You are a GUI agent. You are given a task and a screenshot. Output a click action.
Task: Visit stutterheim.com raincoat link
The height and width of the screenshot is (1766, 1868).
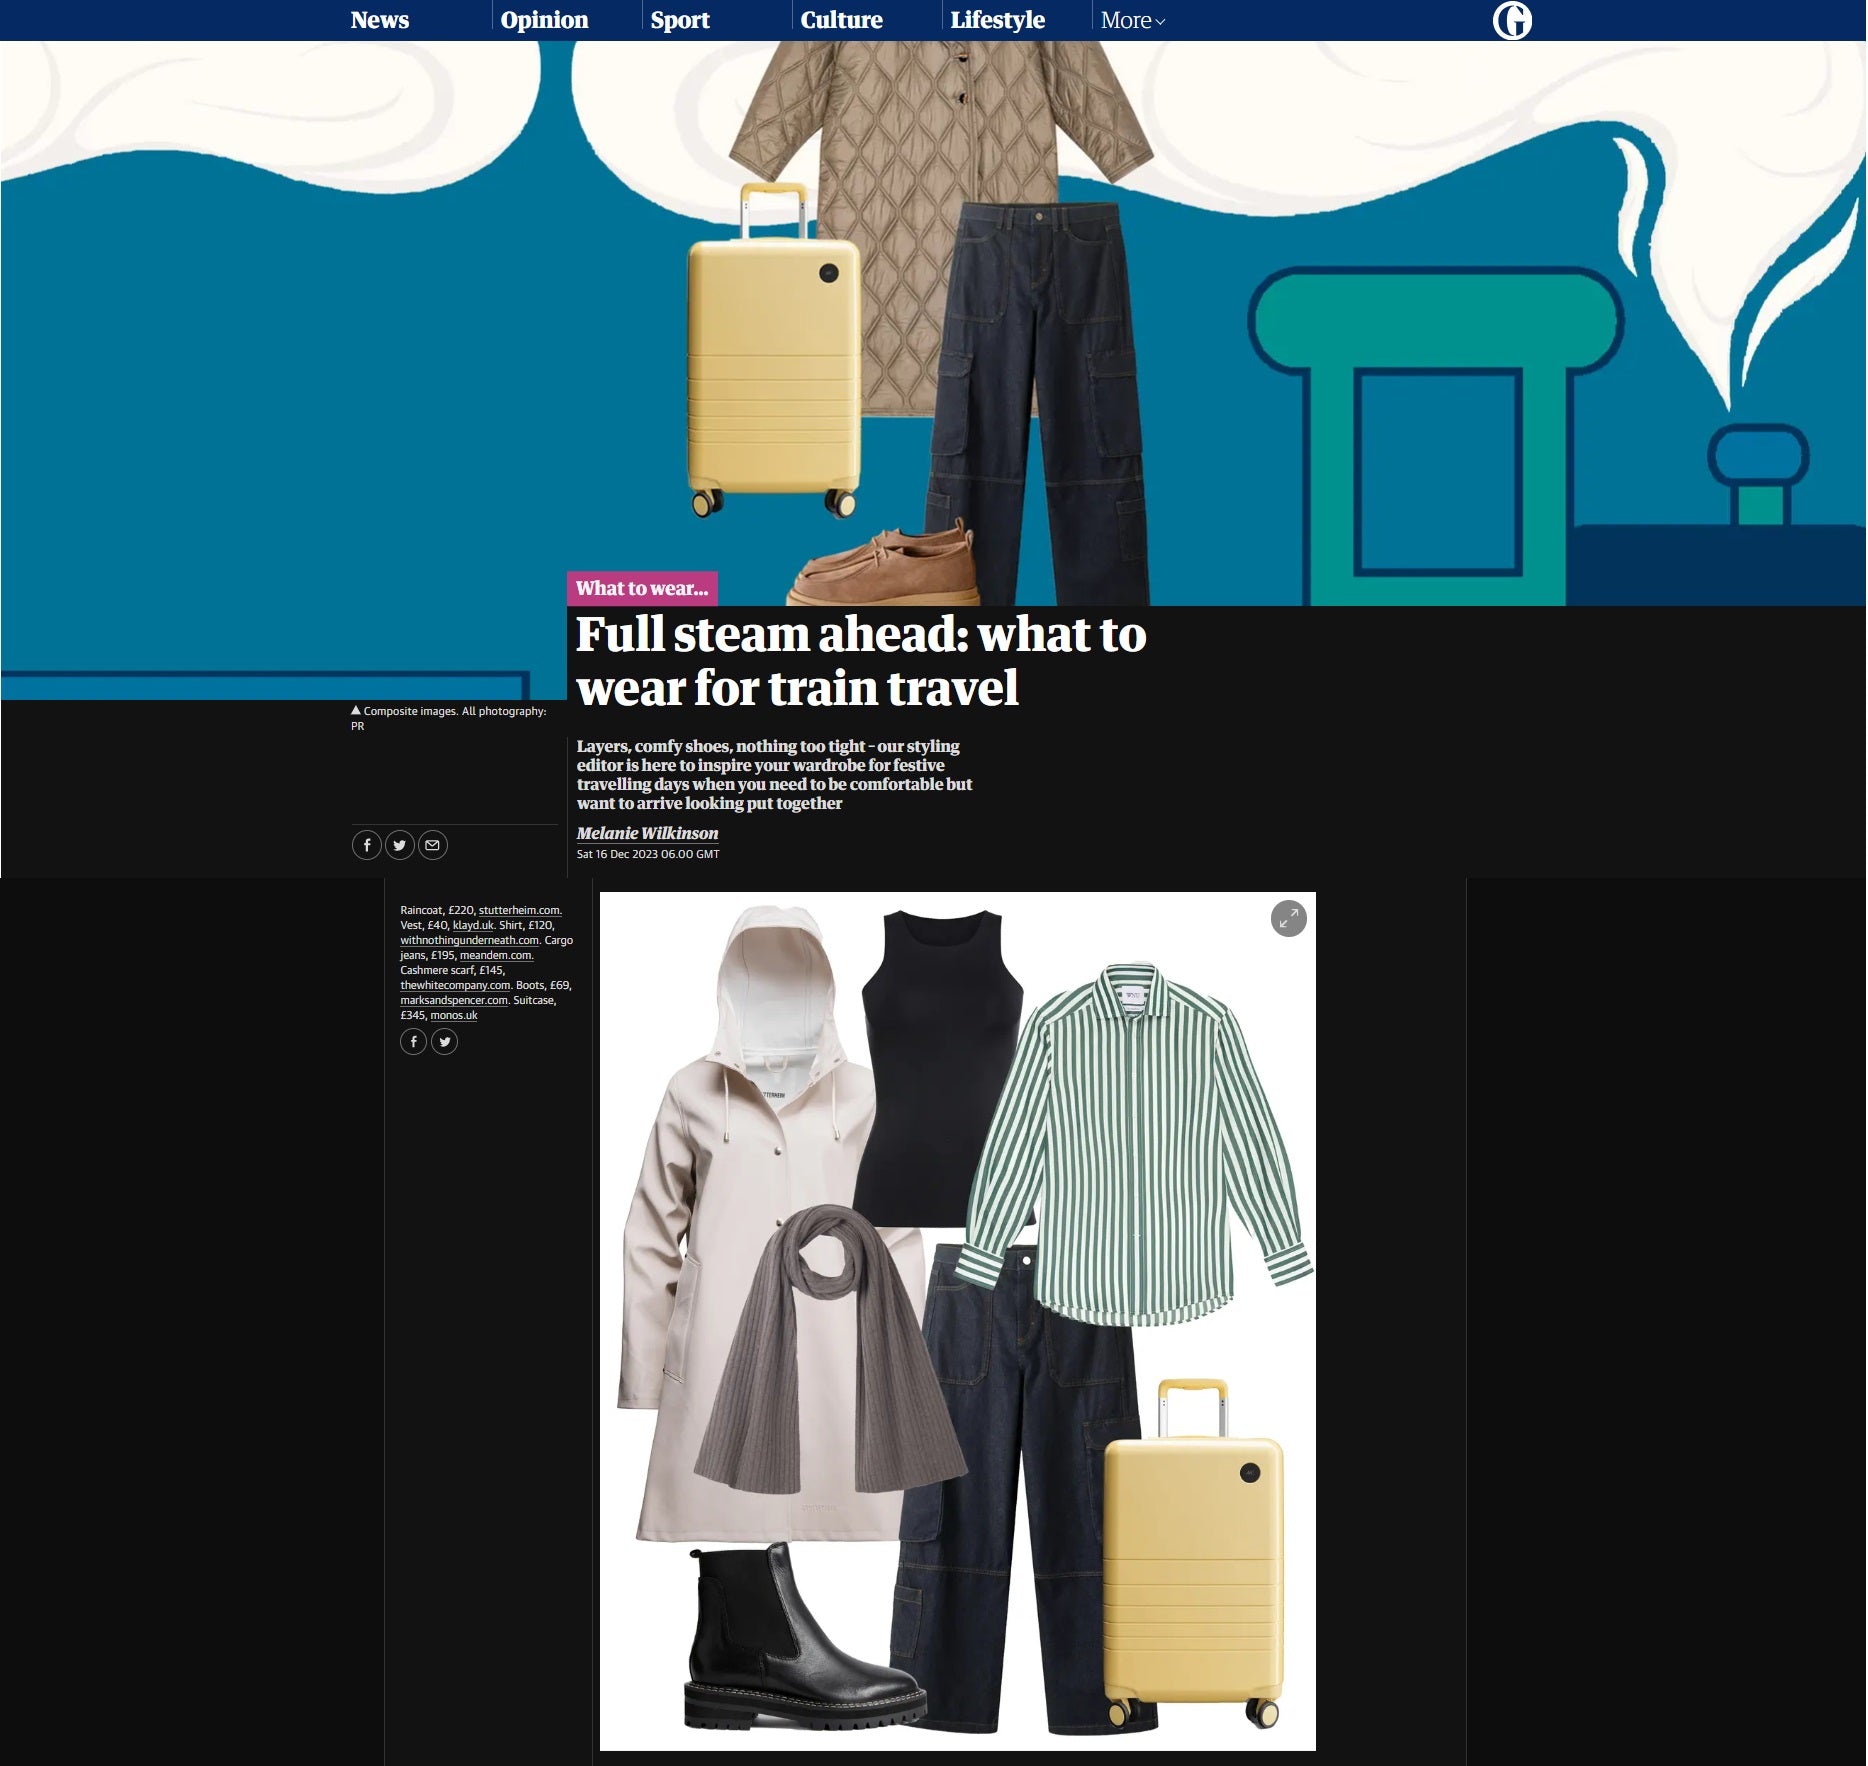pos(520,910)
